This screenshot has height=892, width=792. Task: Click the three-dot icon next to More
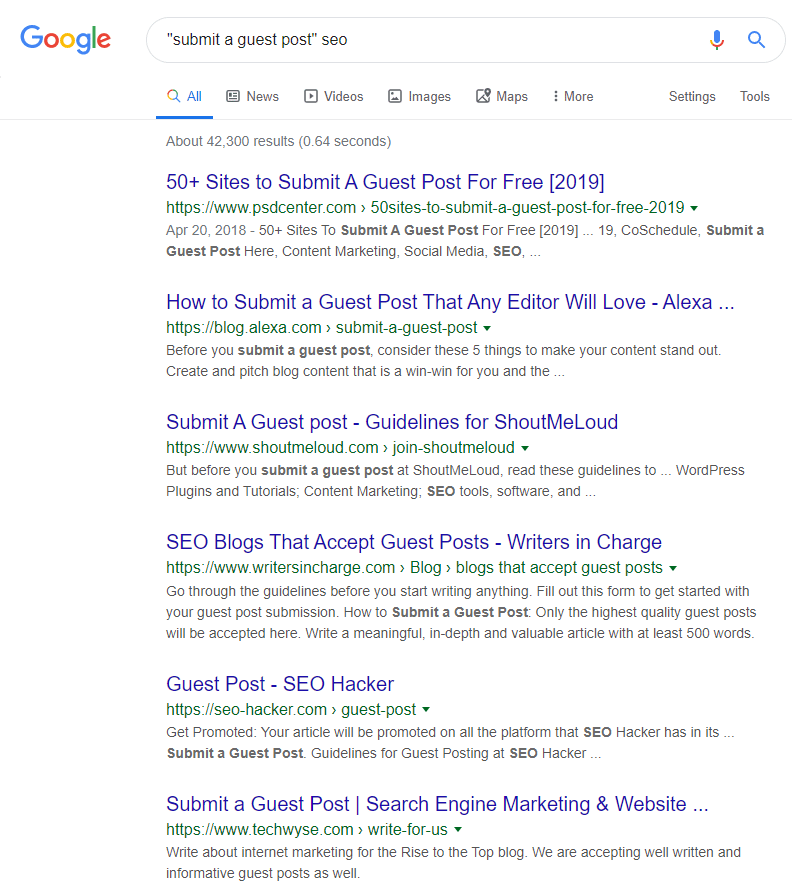pos(558,95)
